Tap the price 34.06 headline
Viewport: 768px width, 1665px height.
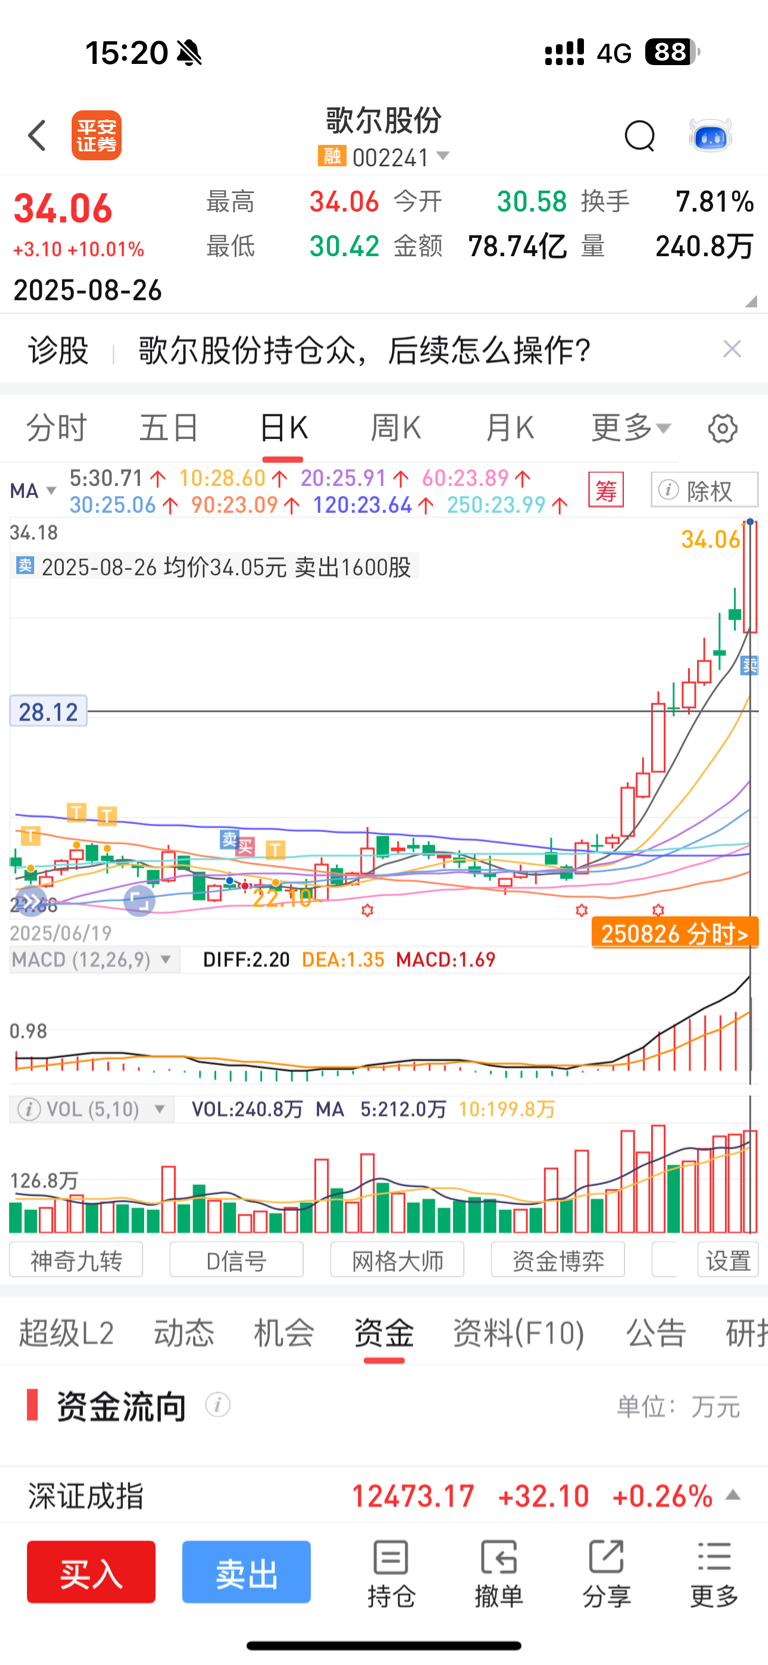click(63, 209)
